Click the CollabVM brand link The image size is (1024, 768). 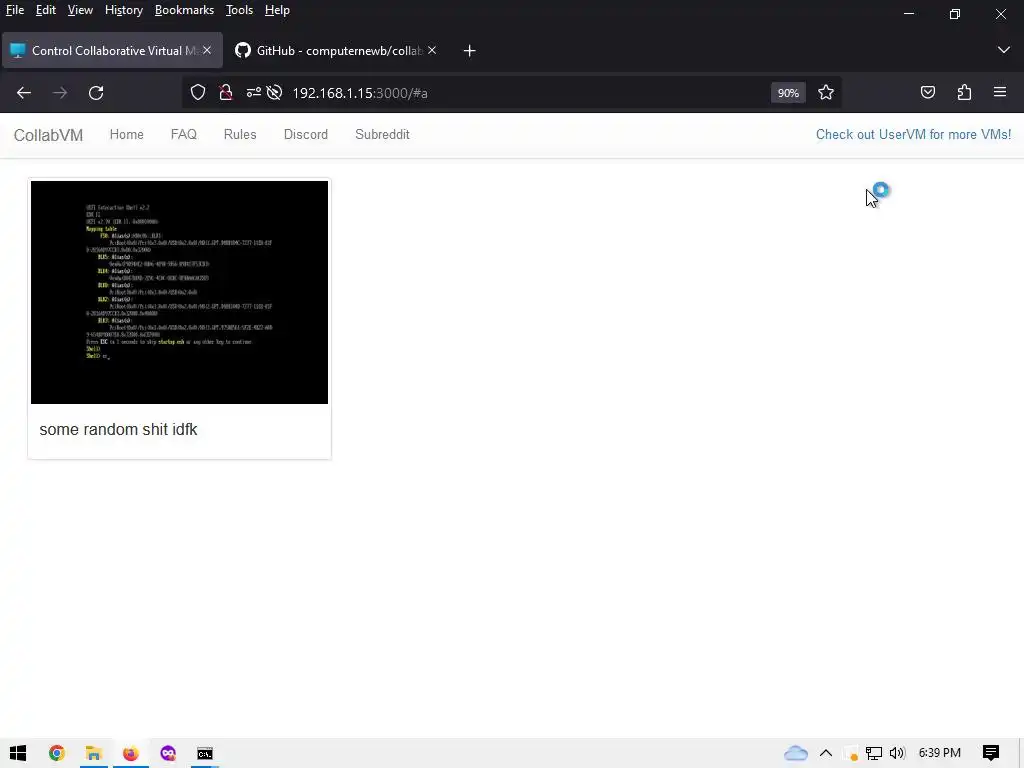point(48,135)
